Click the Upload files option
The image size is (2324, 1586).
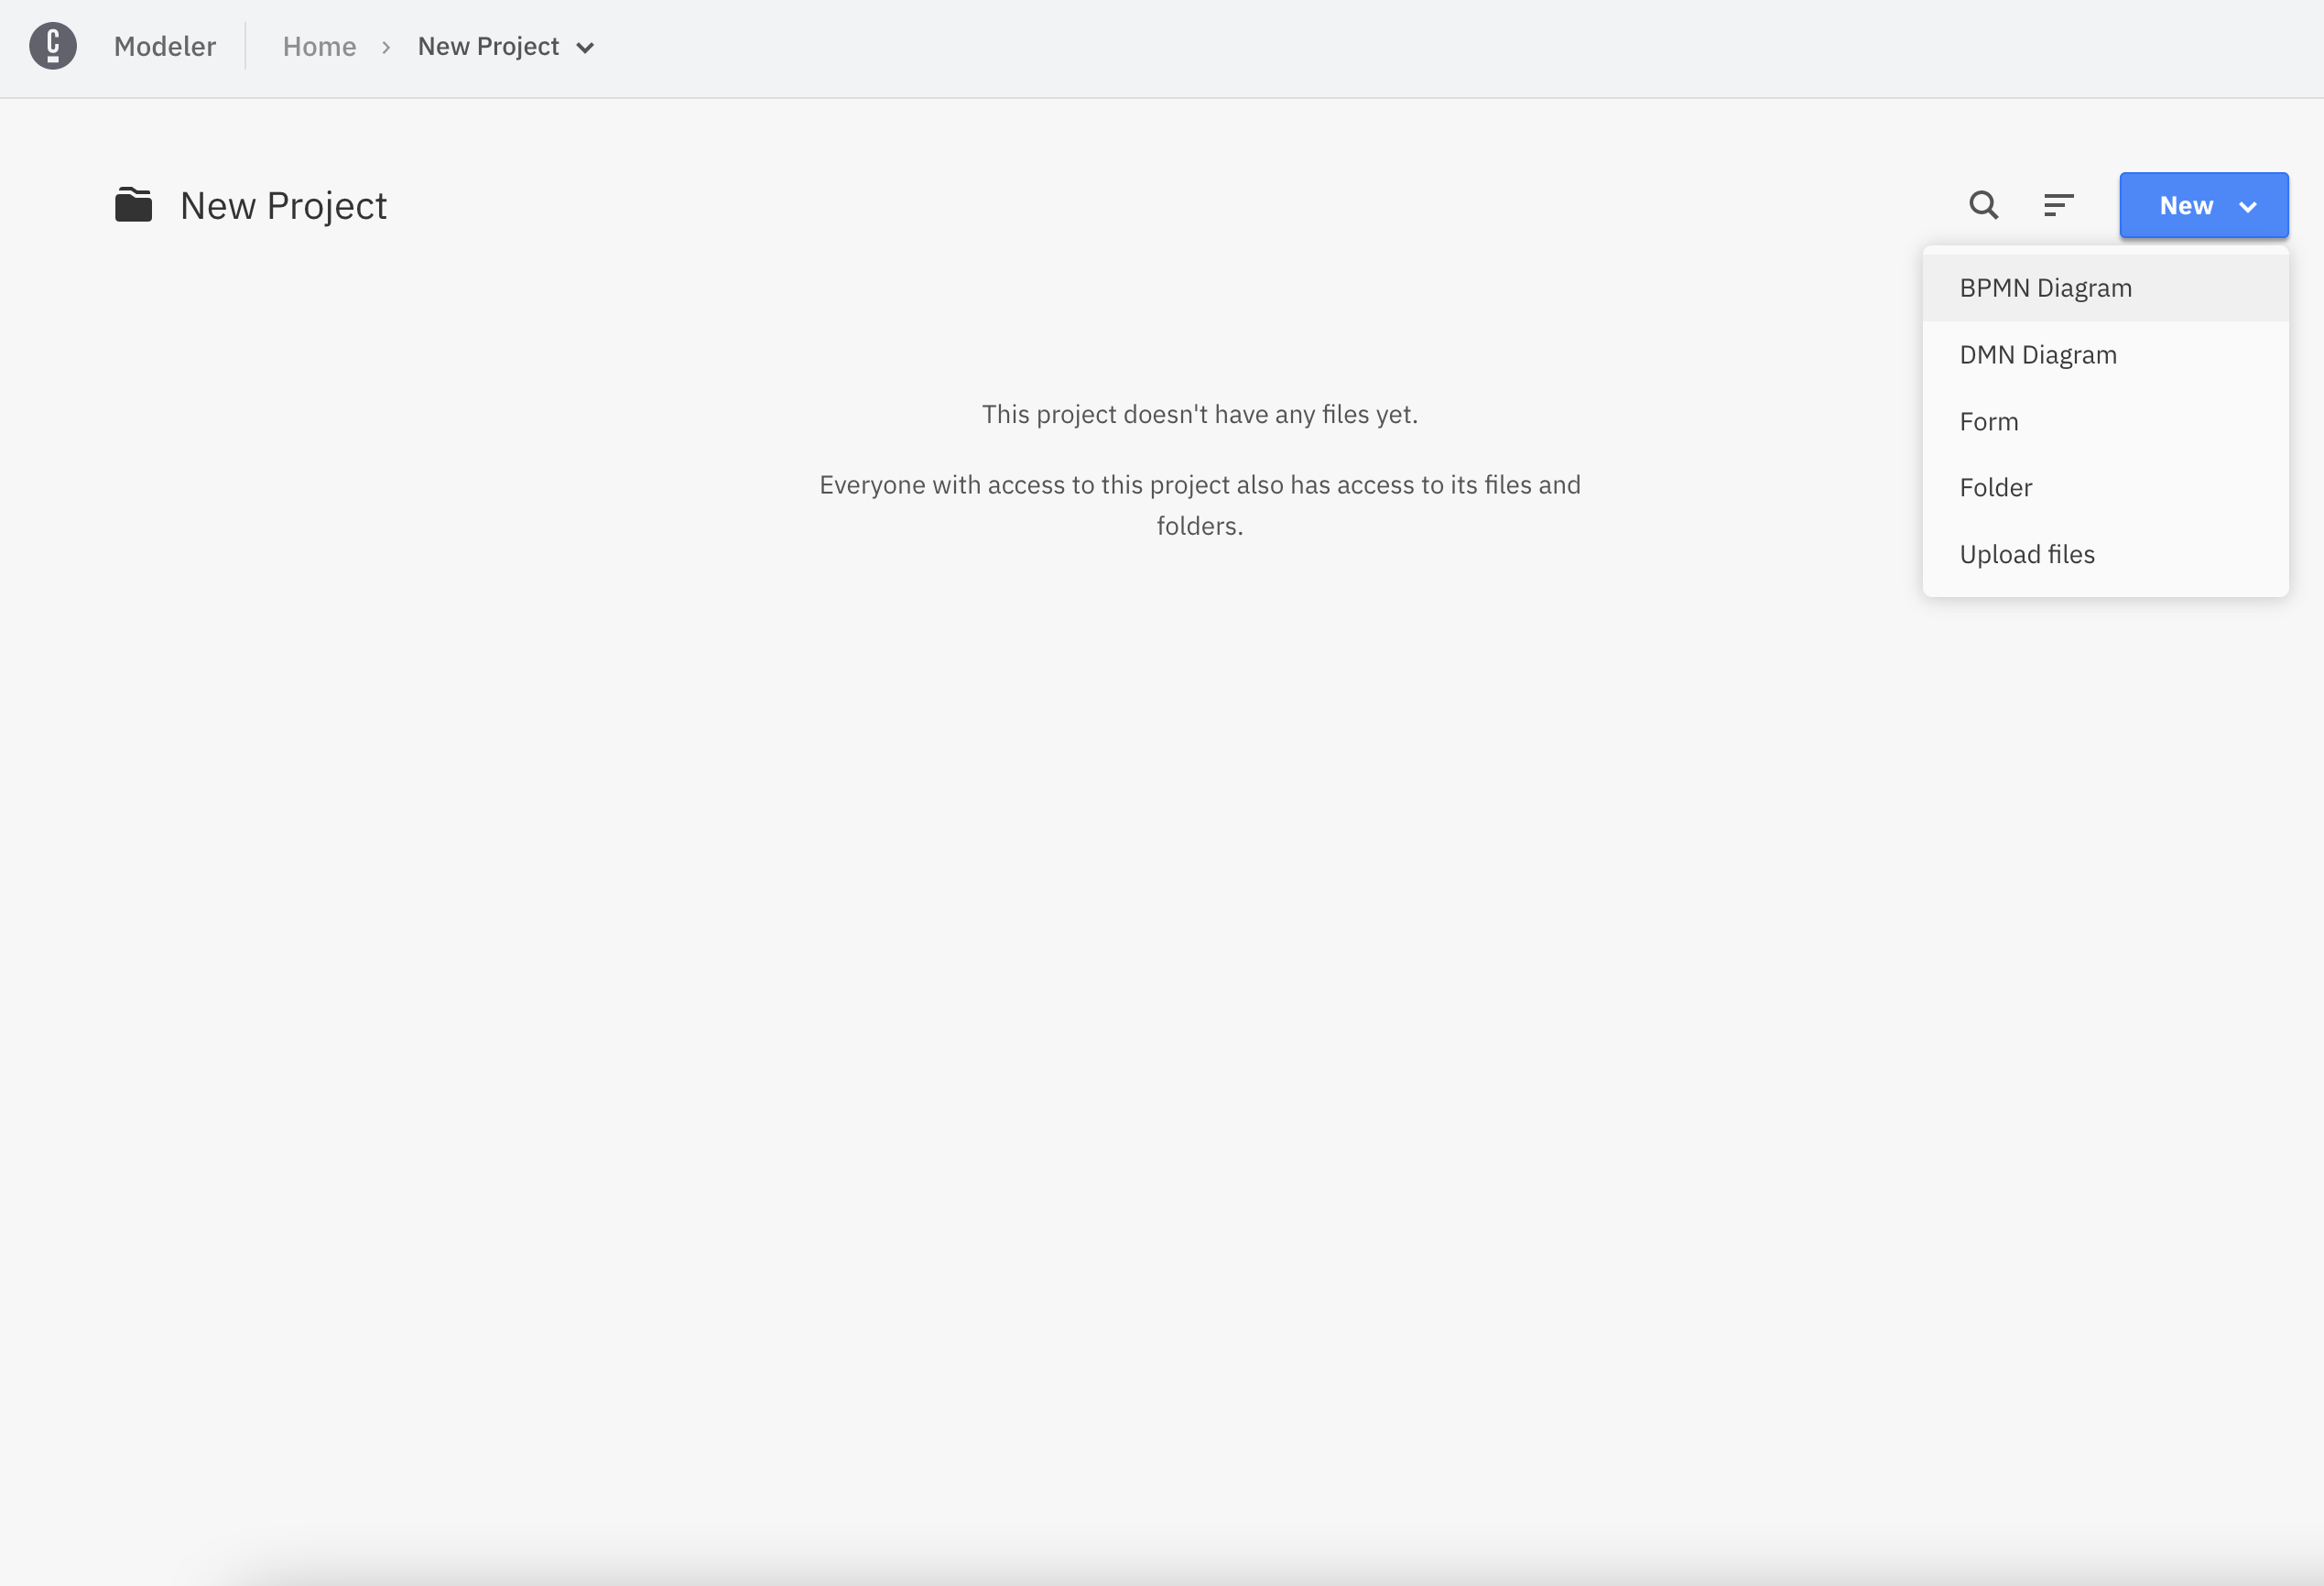(2027, 553)
